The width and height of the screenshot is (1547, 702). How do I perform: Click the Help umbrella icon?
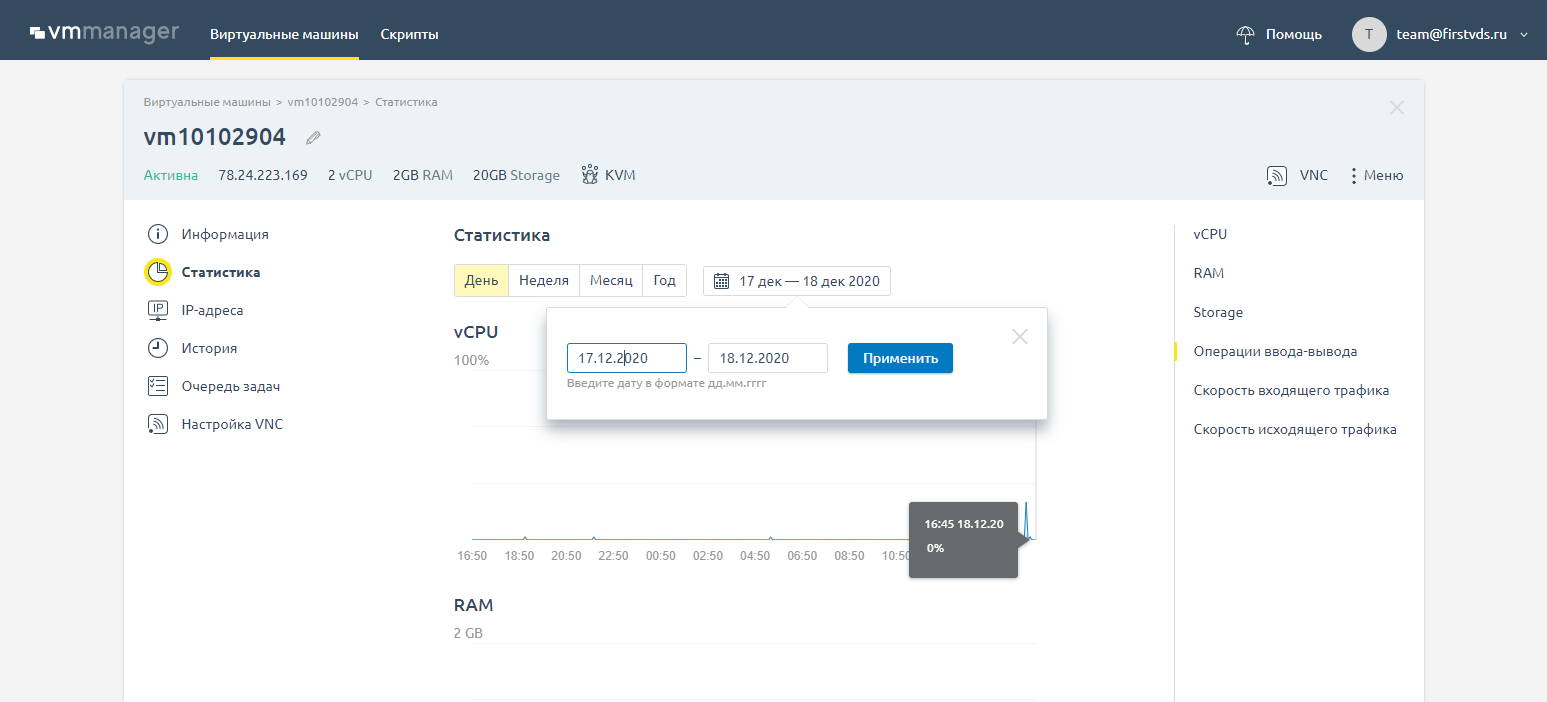(x=1245, y=34)
